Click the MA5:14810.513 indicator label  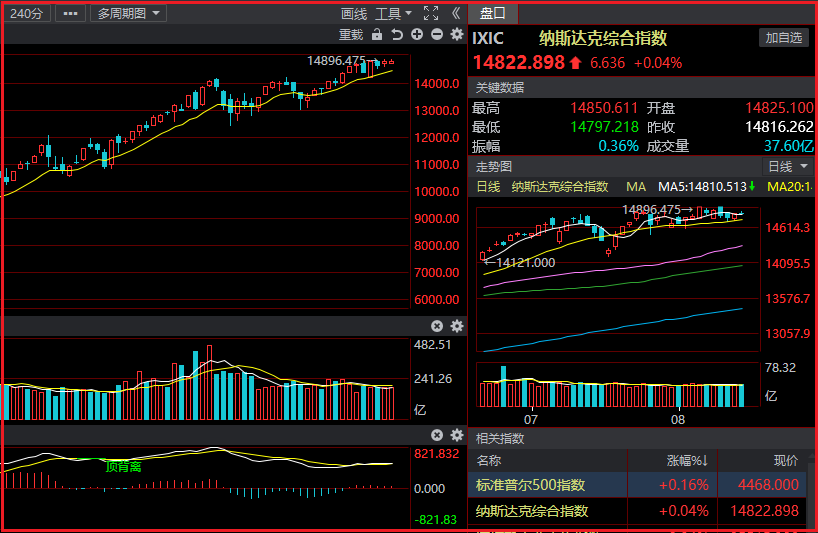[x=702, y=187]
